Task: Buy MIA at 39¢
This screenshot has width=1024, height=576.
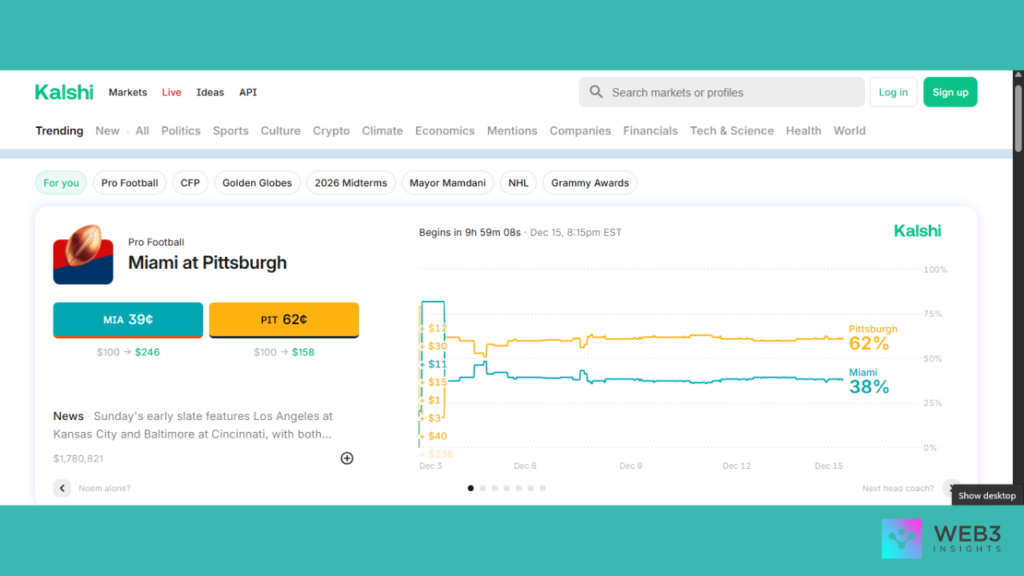Action: click(128, 320)
